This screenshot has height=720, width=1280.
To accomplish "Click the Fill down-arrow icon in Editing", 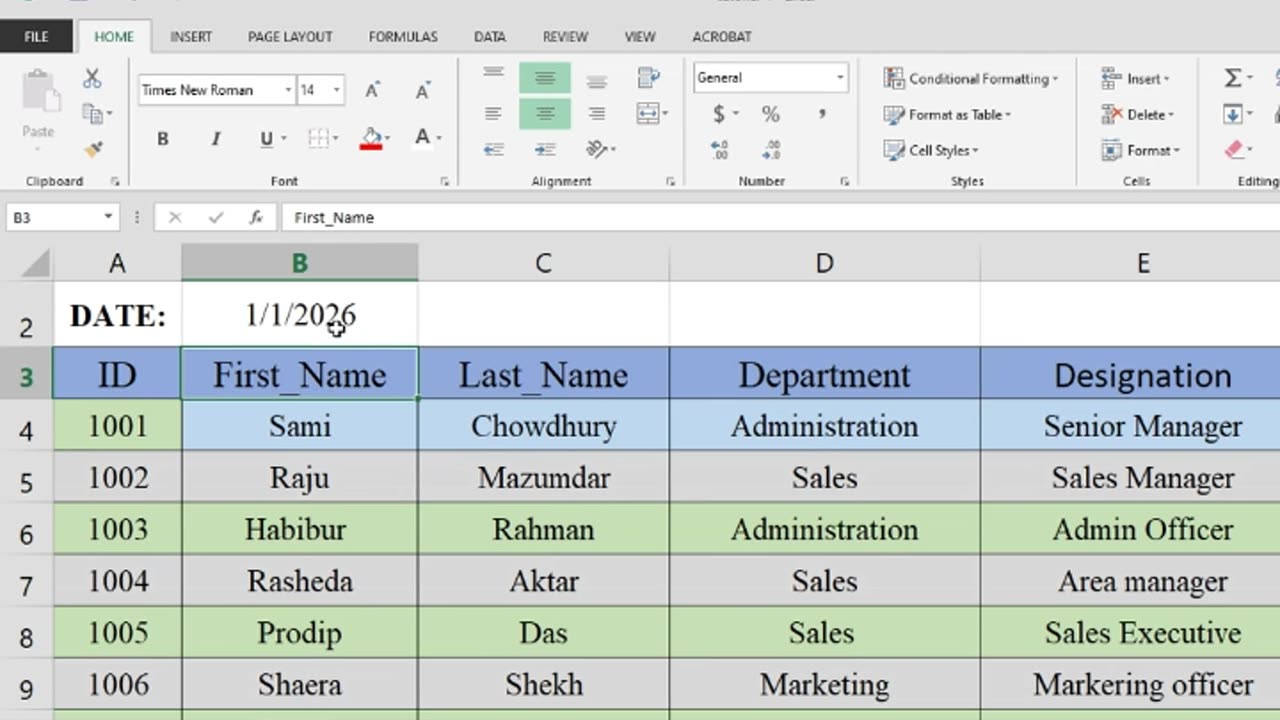I will pyautogui.click(x=1233, y=114).
